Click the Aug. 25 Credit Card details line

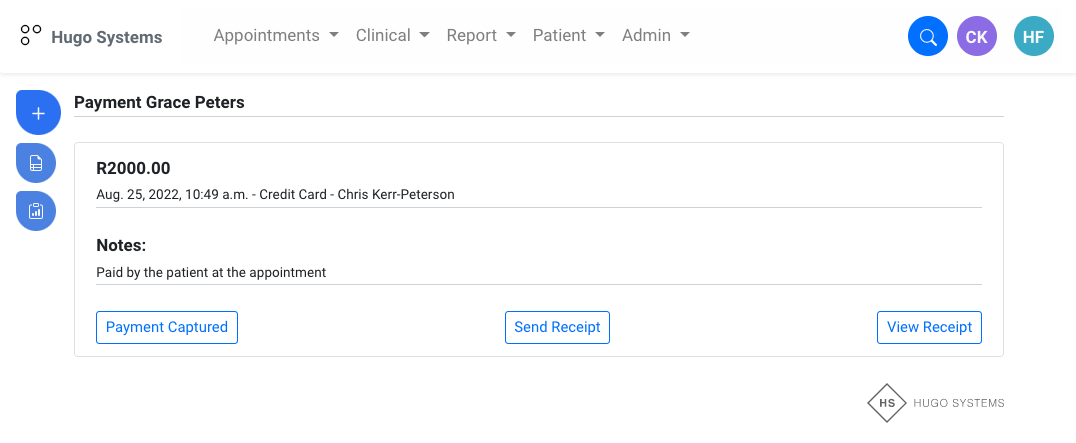275,194
